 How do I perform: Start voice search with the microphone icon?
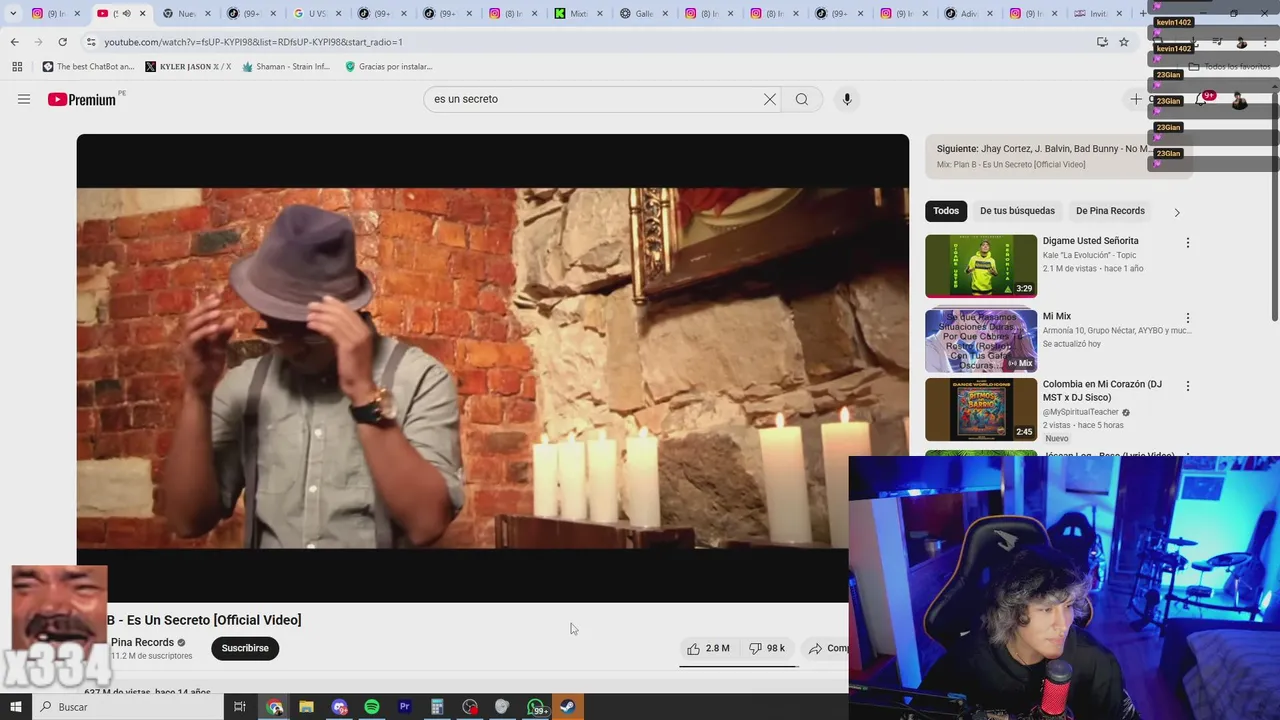click(847, 99)
